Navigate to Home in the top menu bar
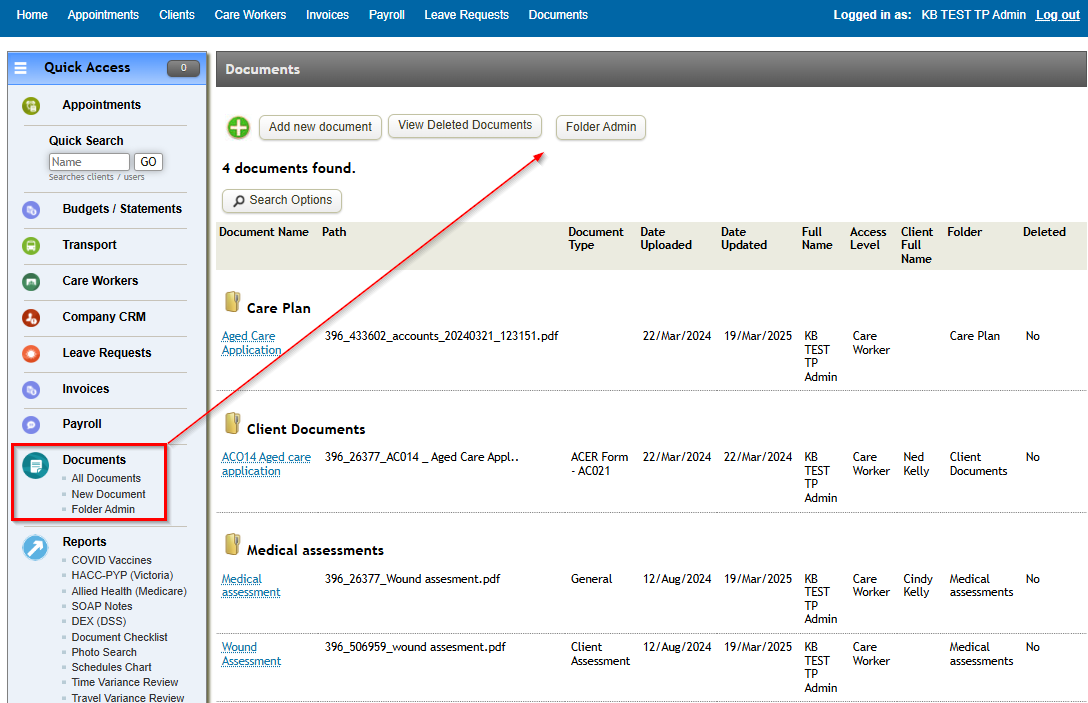 [x=32, y=14]
